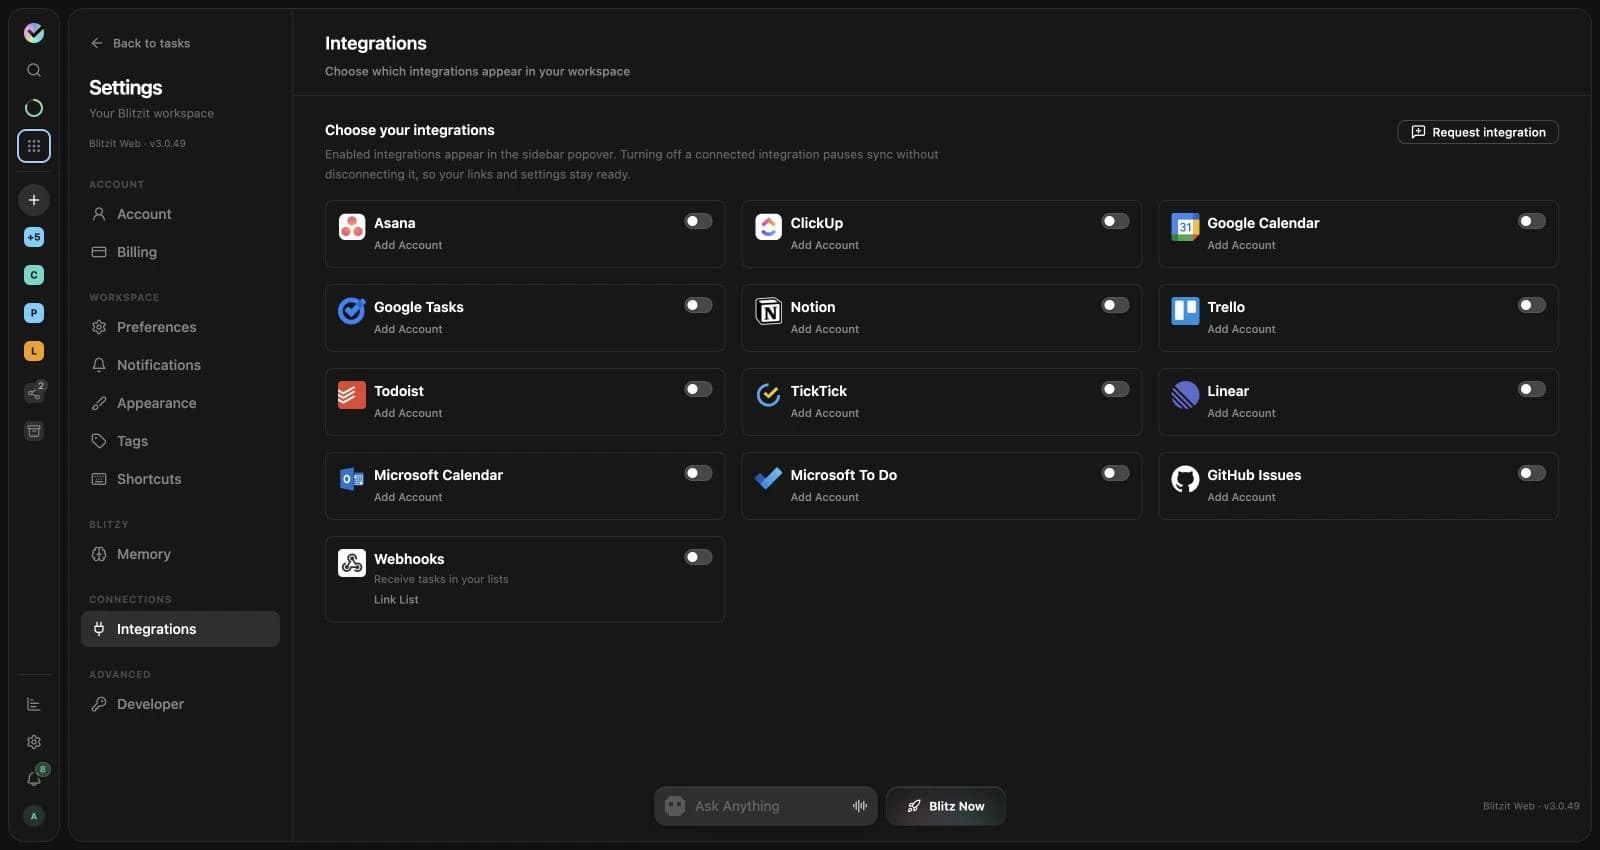
Task: Switch on the Trello integration toggle
Action: (1532, 305)
